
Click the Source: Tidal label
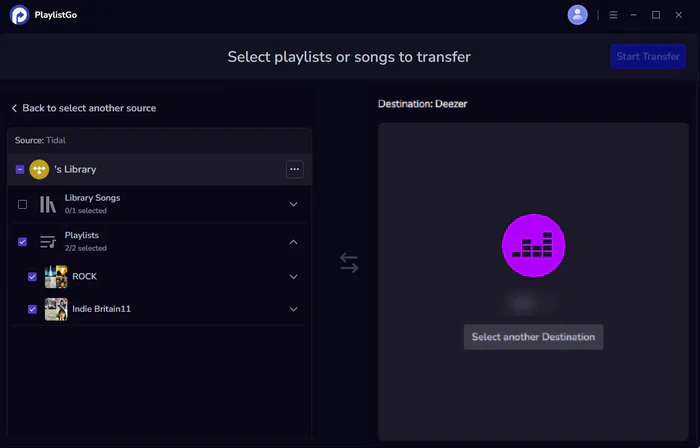tap(40, 141)
